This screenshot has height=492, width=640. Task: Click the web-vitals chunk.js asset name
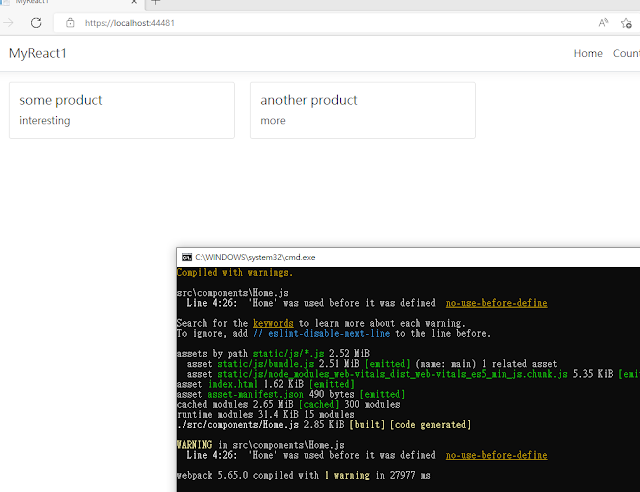point(392,374)
